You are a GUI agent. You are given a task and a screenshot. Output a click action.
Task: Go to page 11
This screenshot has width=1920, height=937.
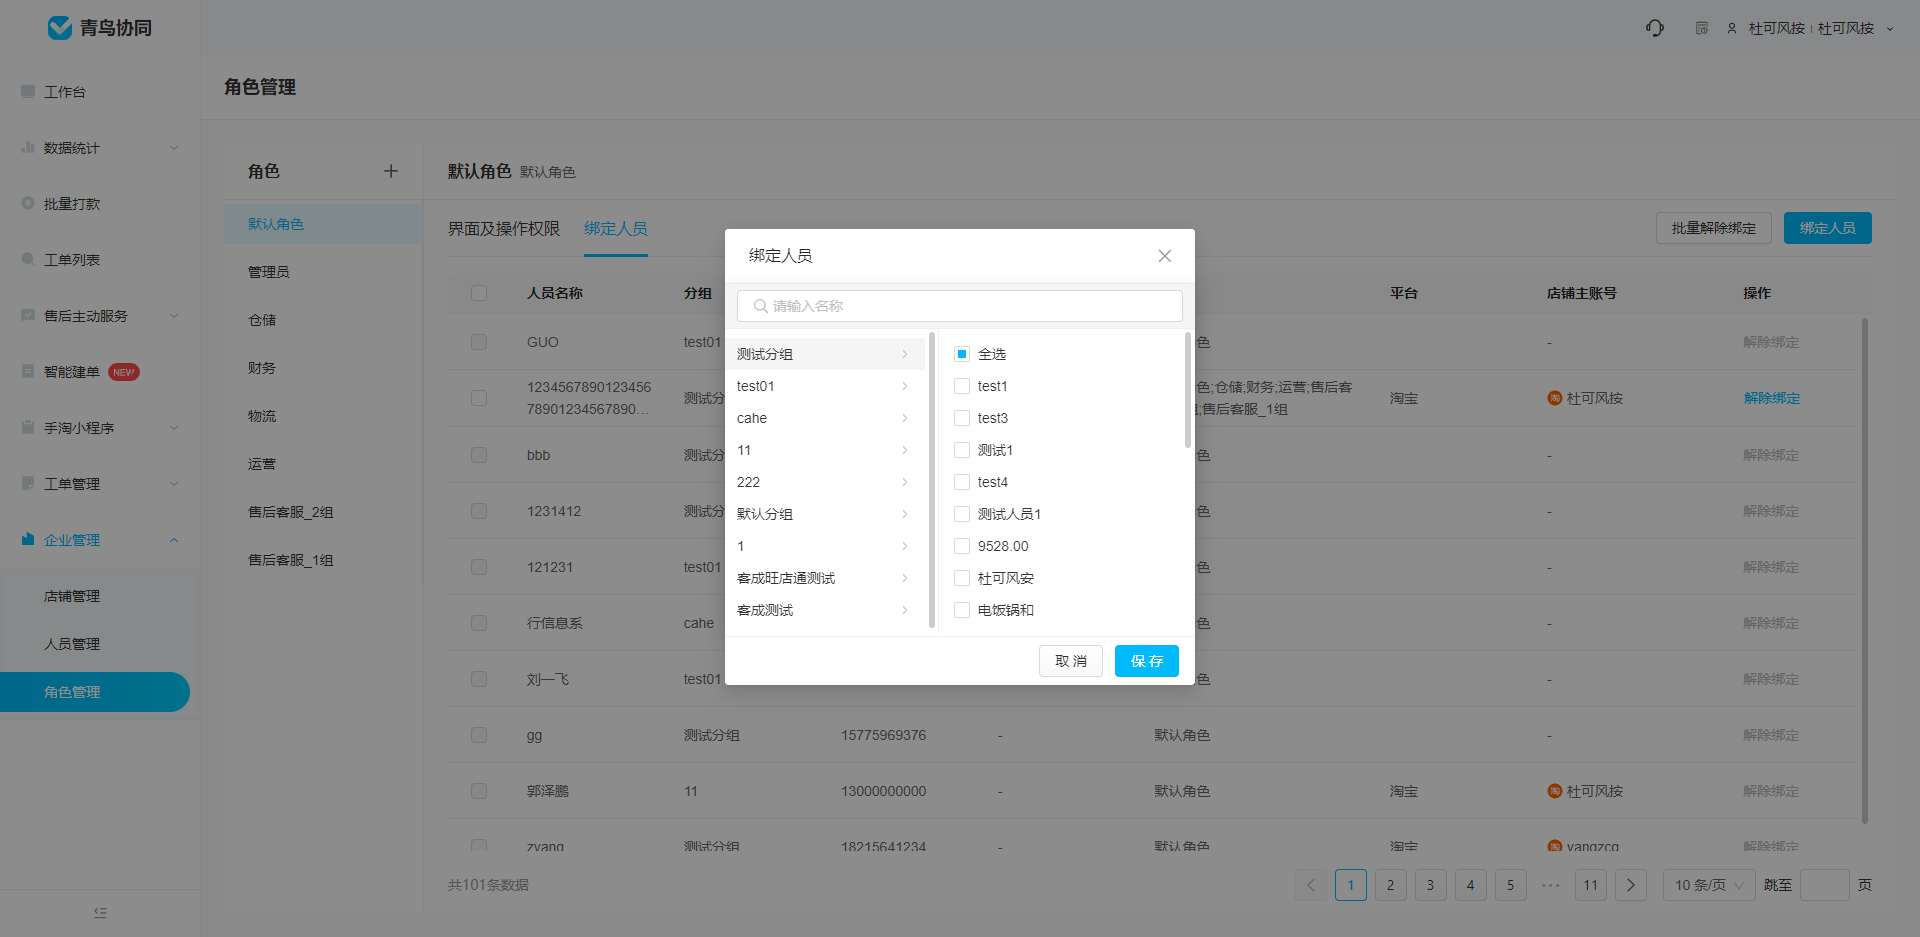pos(1591,885)
